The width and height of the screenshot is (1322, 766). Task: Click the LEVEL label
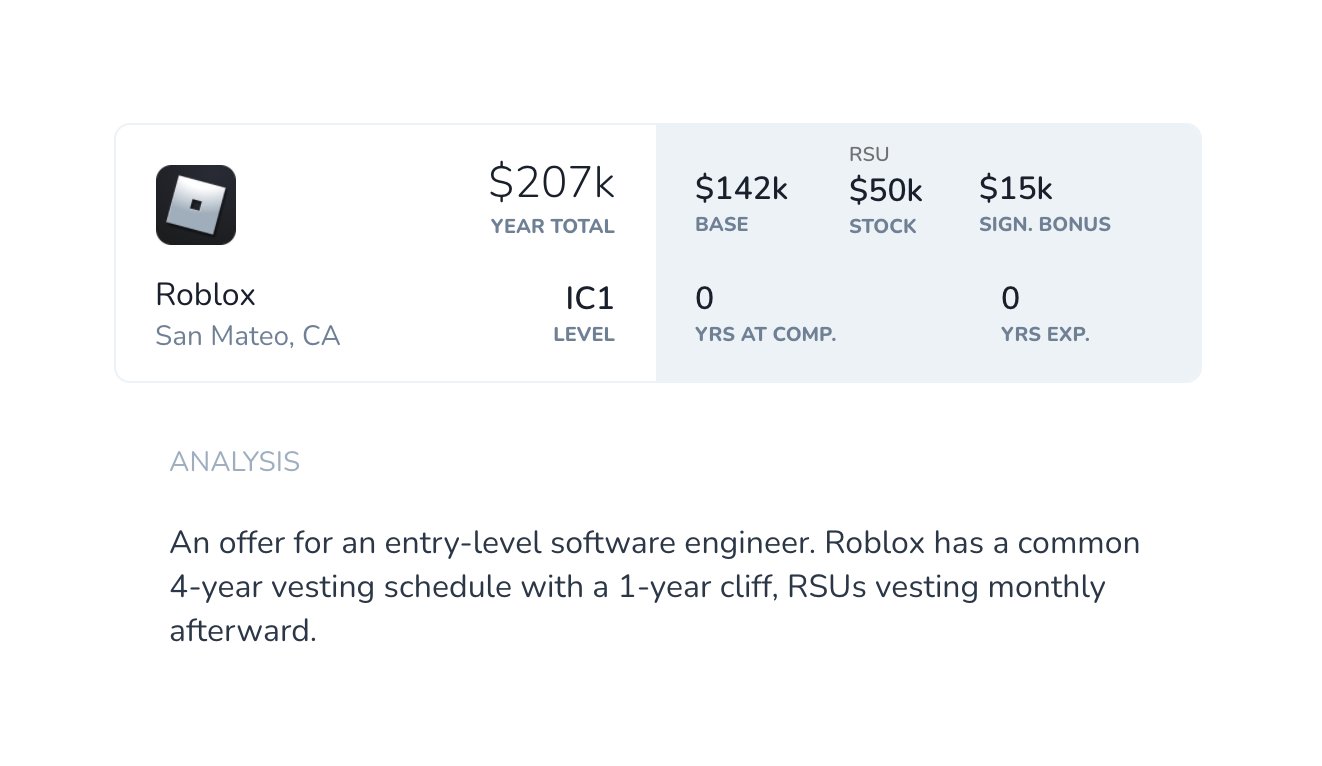584,335
